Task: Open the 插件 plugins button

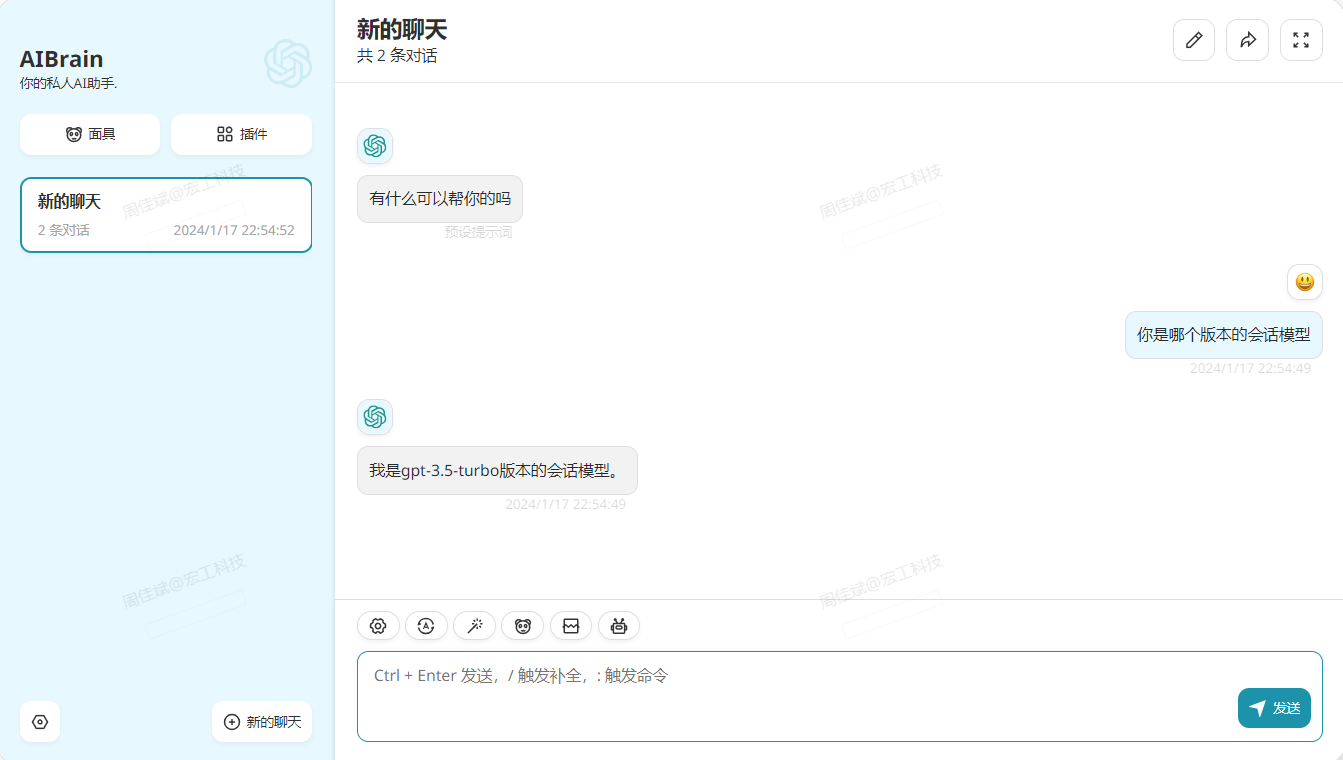Action: click(241, 134)
